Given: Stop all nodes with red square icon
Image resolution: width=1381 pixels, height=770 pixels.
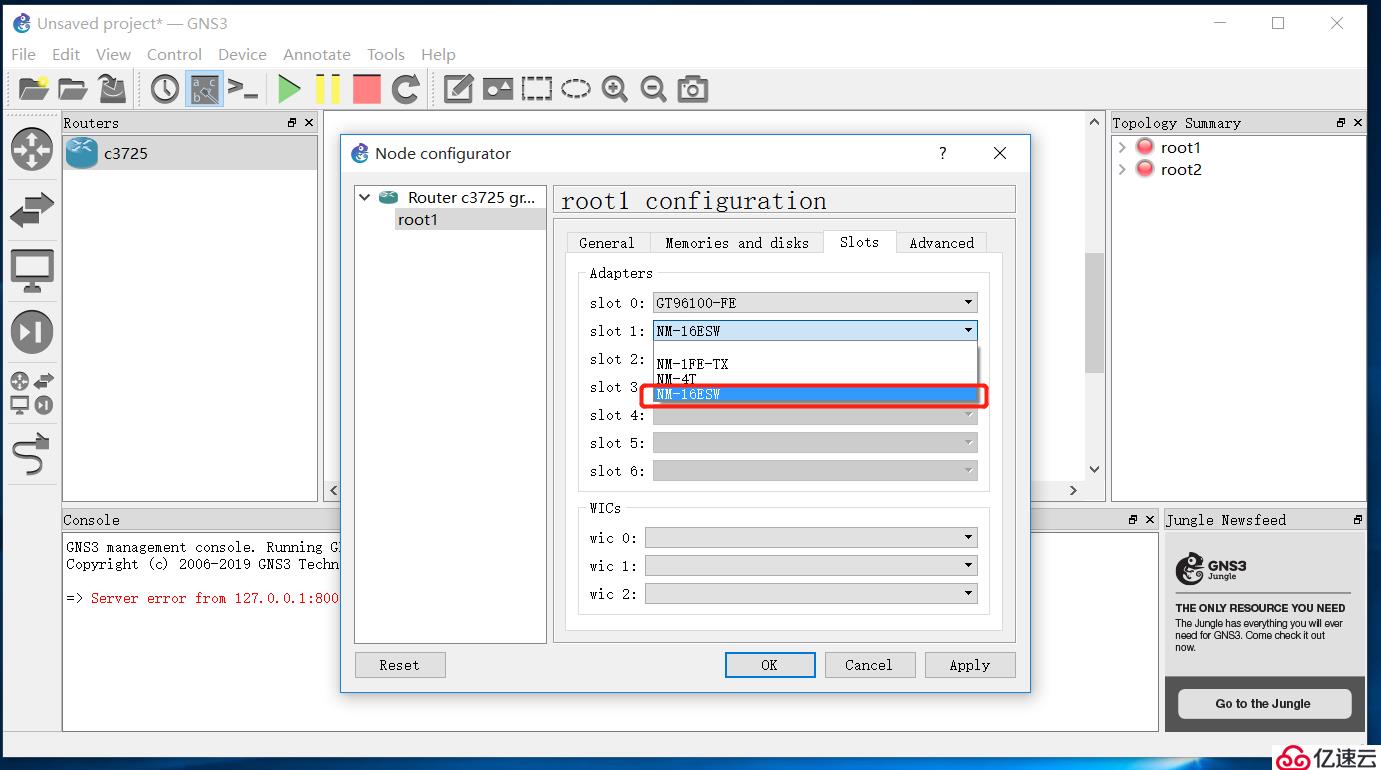Looking at the screenshot, I should pyautogui.click(x=367, y=89).
